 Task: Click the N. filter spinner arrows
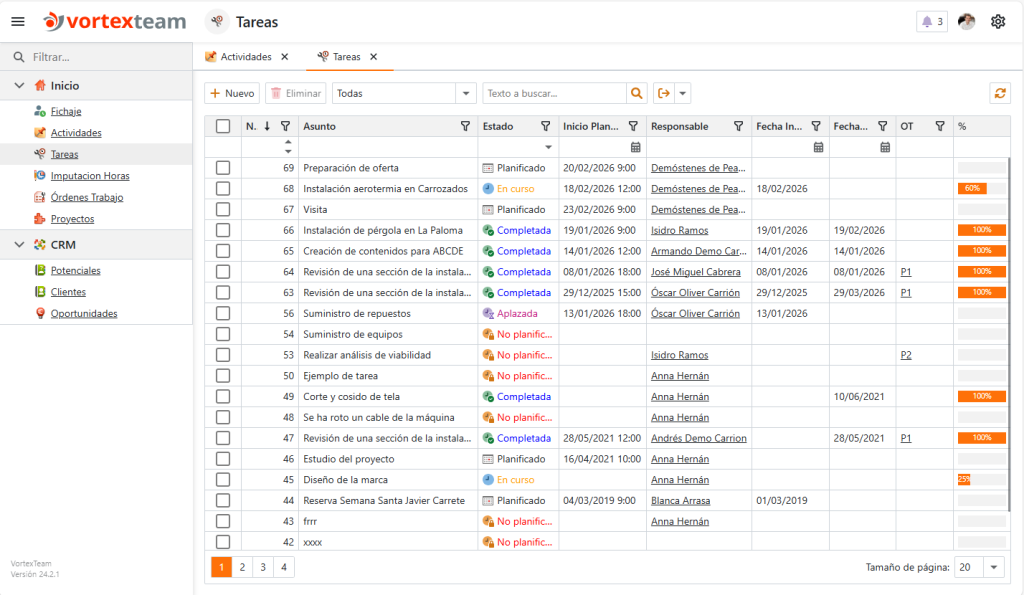coord(288,147)
